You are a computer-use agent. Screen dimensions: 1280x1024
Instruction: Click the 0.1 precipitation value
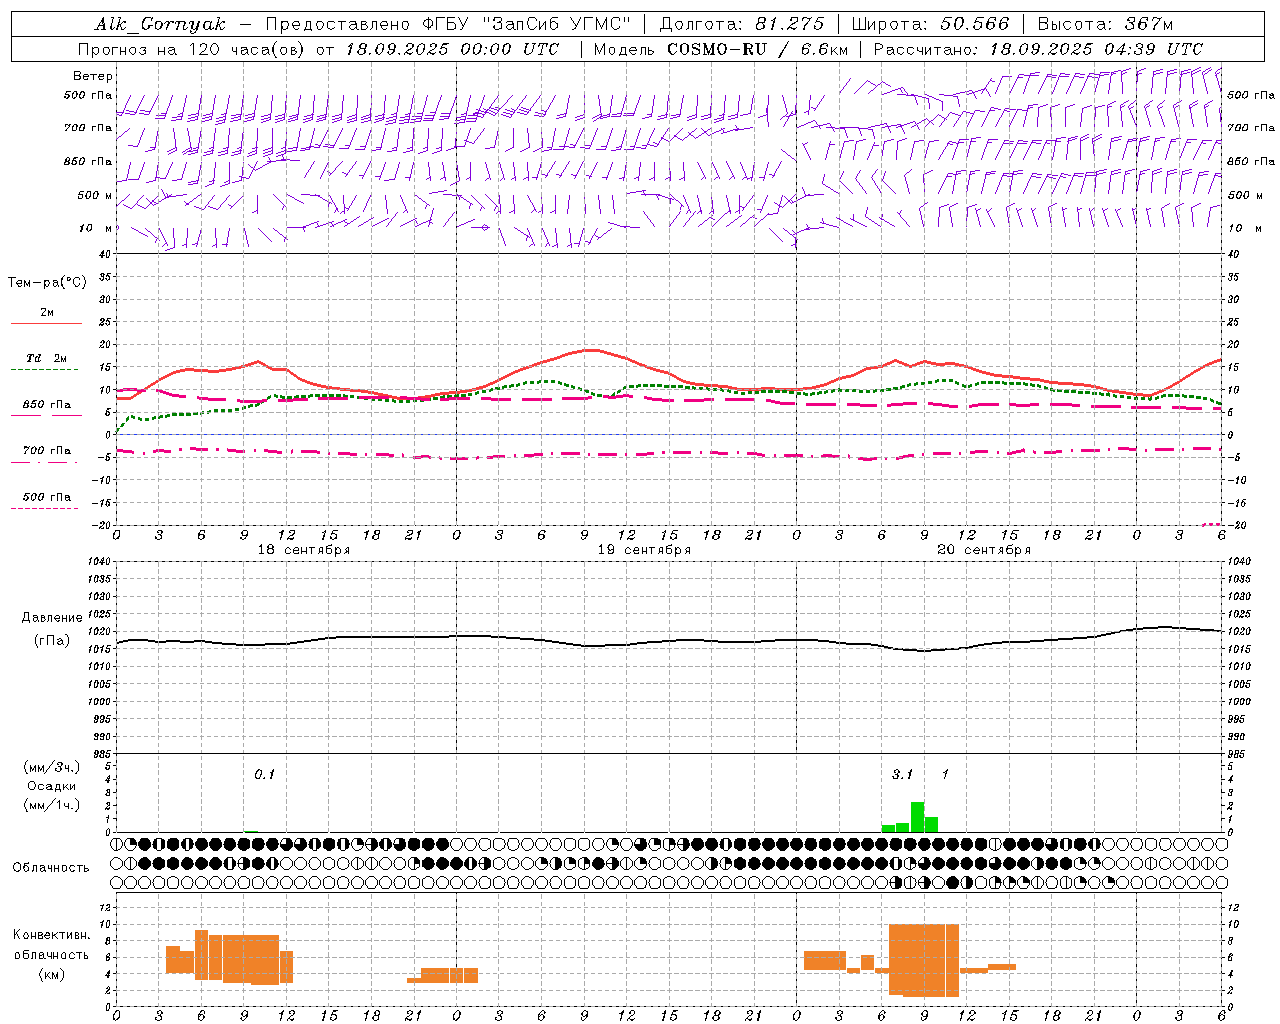pos(264,774)
